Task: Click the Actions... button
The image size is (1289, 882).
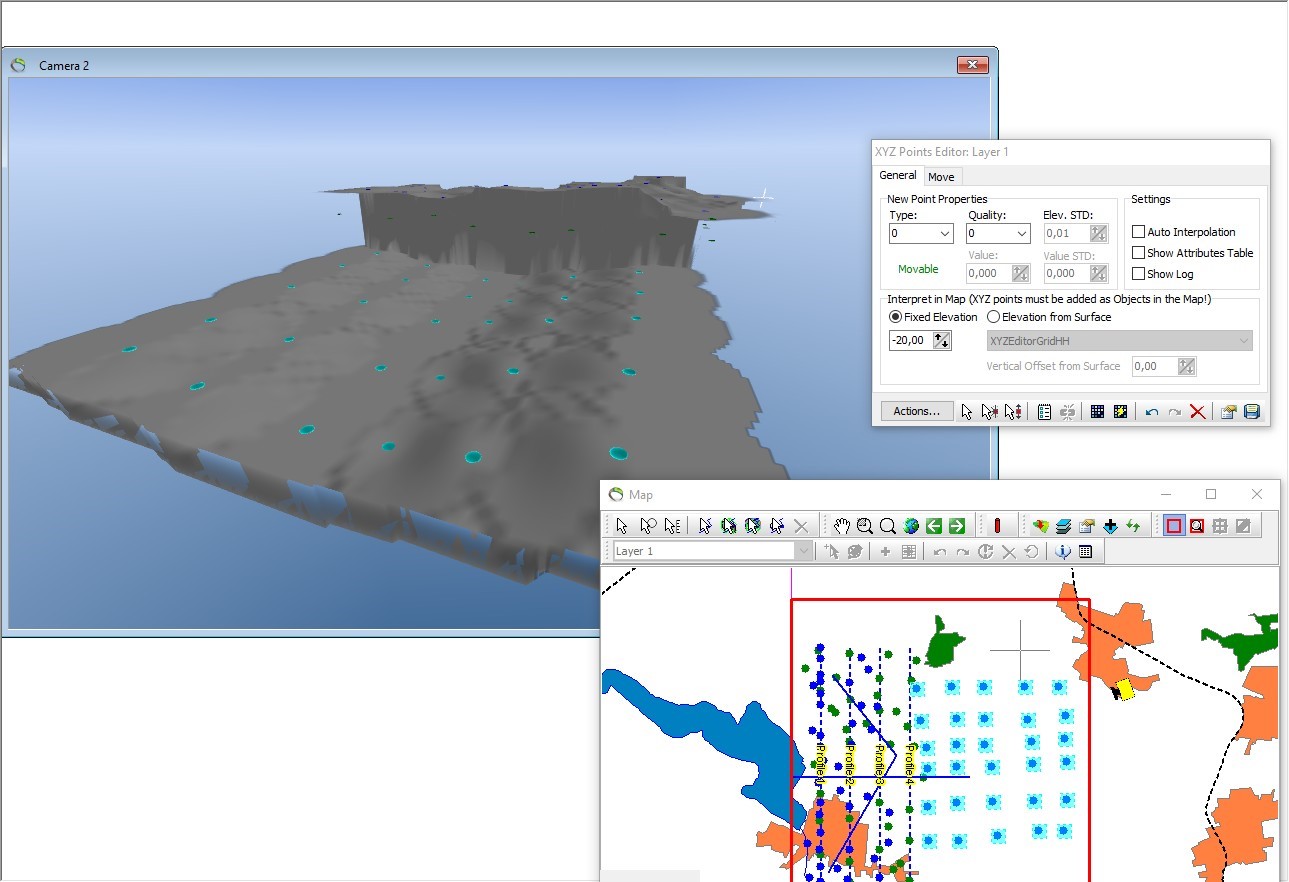Action: (x=917, y=411)
